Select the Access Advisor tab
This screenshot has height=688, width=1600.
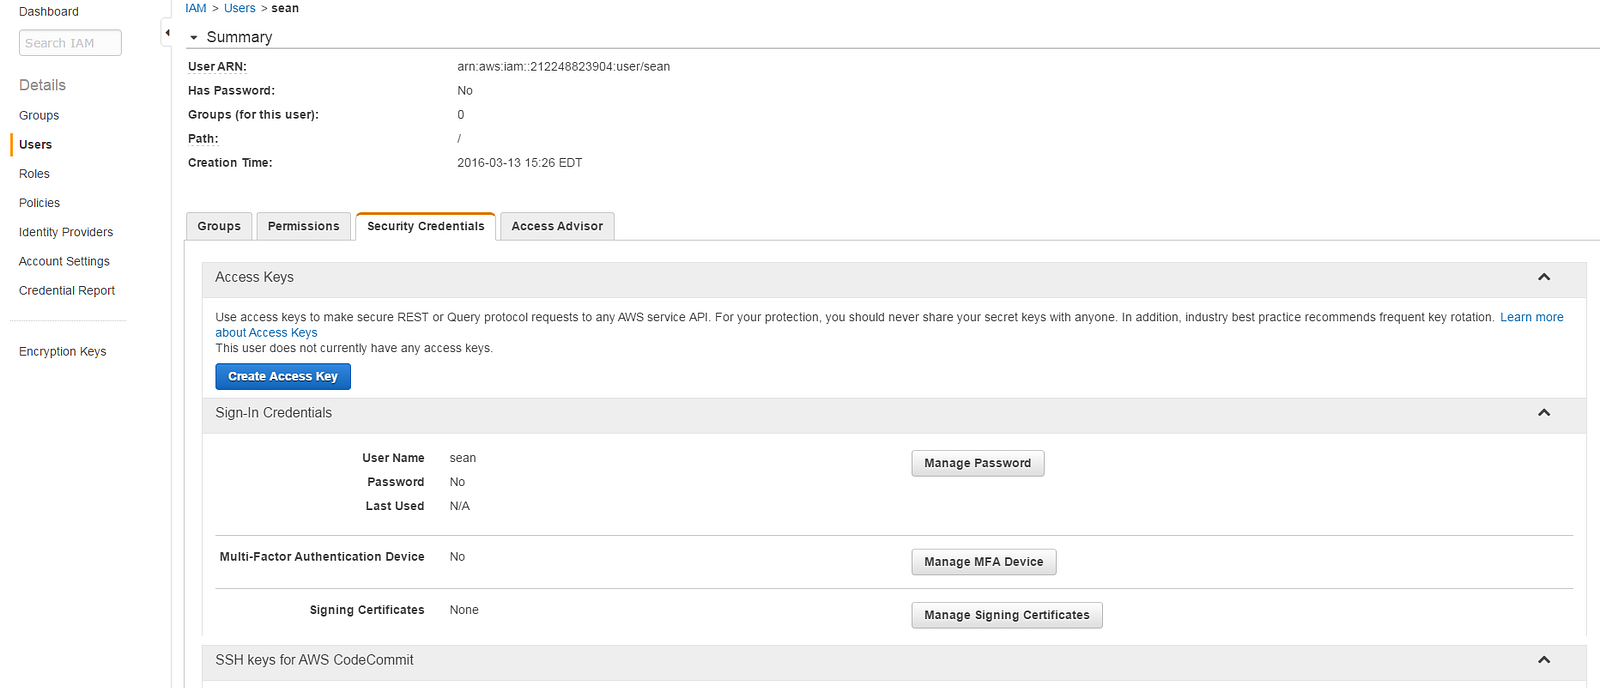click(x=557, y=227)
